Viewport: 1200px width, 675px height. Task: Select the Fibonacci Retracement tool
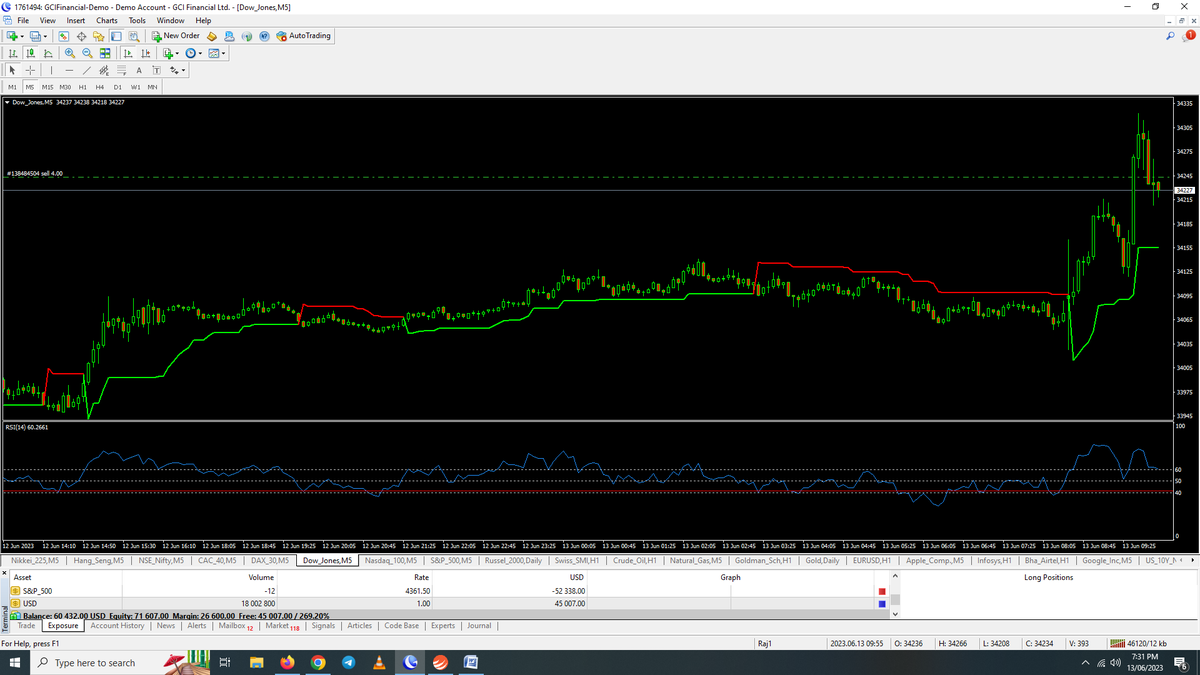click(122, 70)
